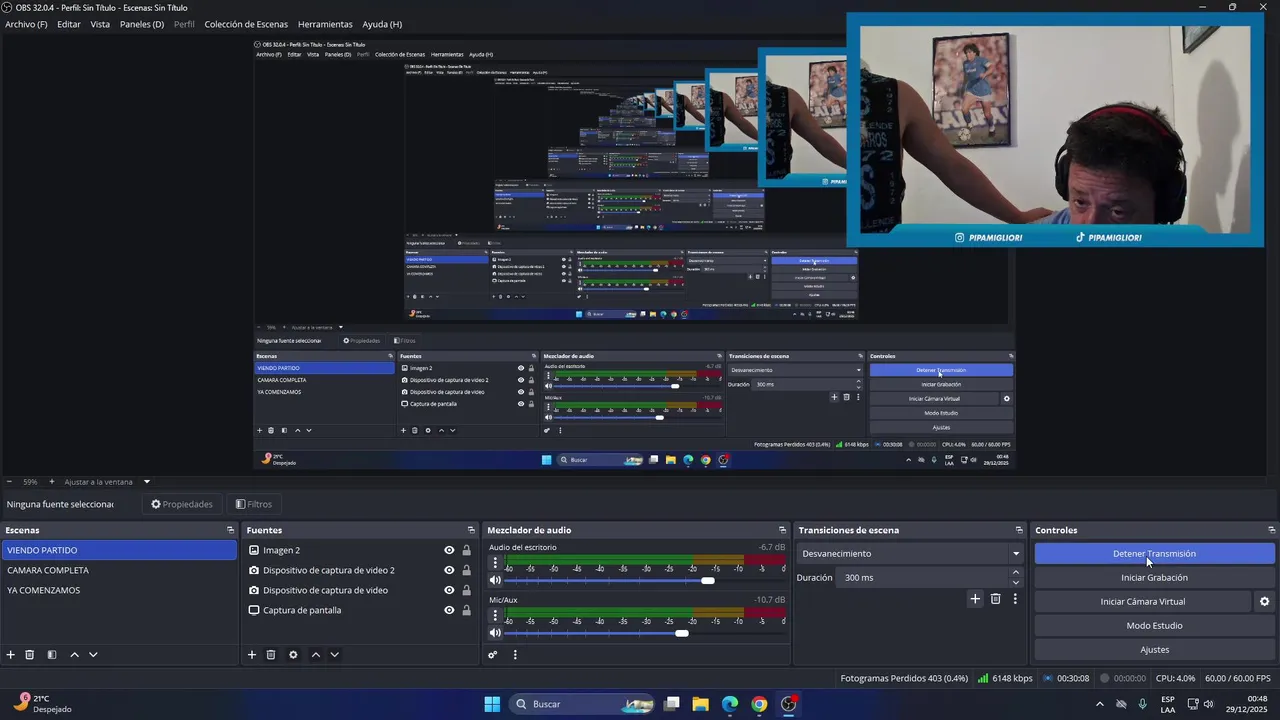Increase transition duration with up arrow
Image resolution: width=1280 pixels, height=720 pixels.
[x=1016, y=572]
